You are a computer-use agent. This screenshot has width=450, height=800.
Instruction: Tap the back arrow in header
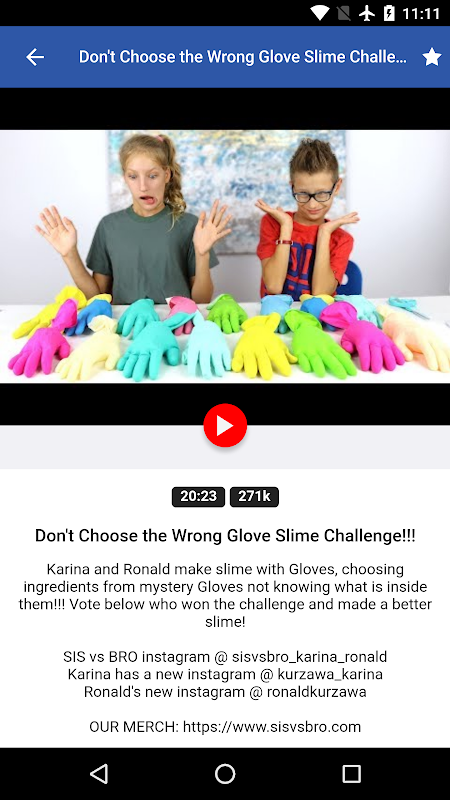(35, 57)
